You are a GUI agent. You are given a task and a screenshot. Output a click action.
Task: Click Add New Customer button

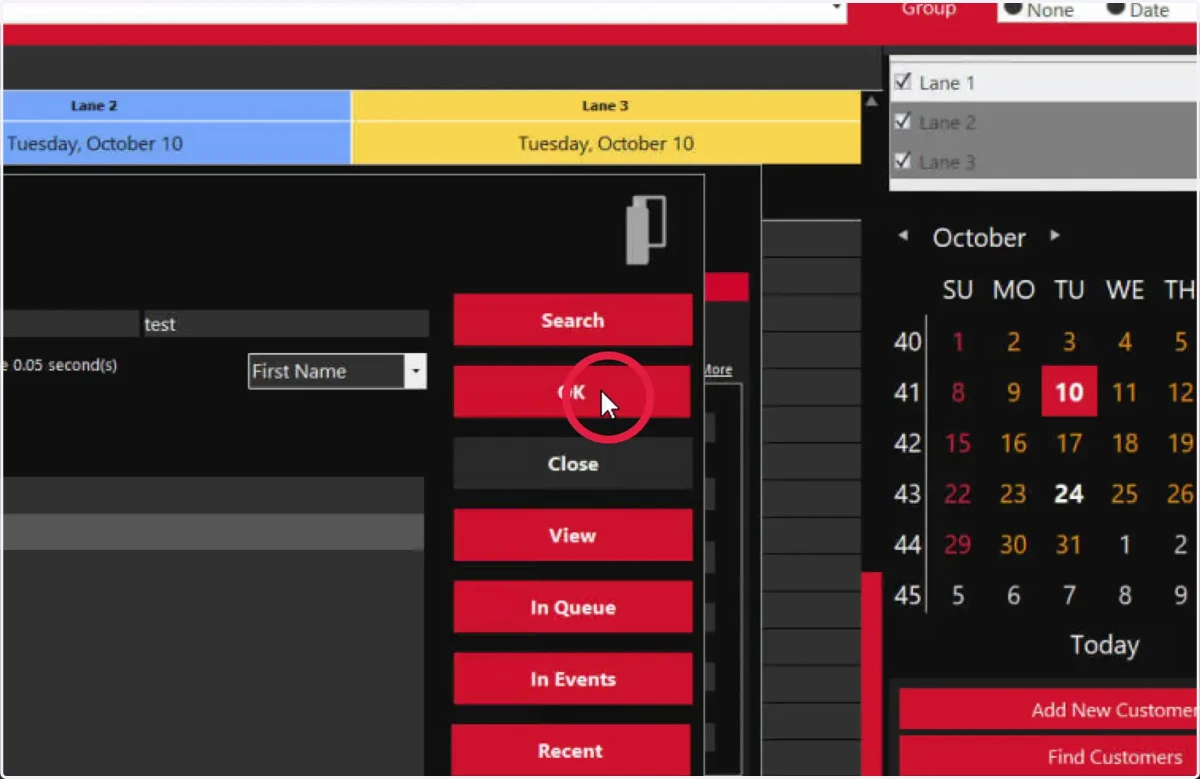tap(1049, 710)
